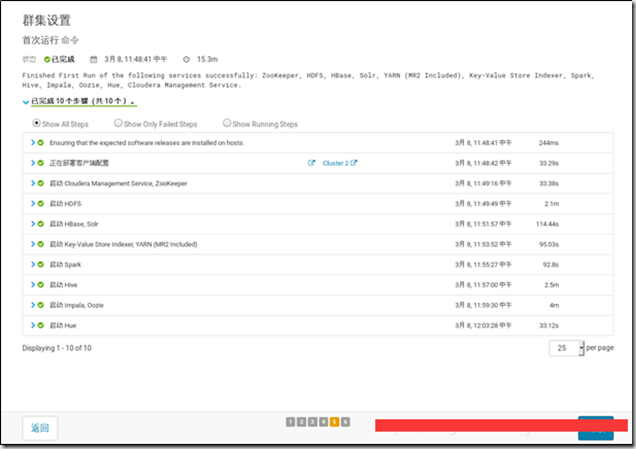Click the Displaying 1 - 10 of 10 text
This screenshot has height=449, width=636.
(57, 348)
